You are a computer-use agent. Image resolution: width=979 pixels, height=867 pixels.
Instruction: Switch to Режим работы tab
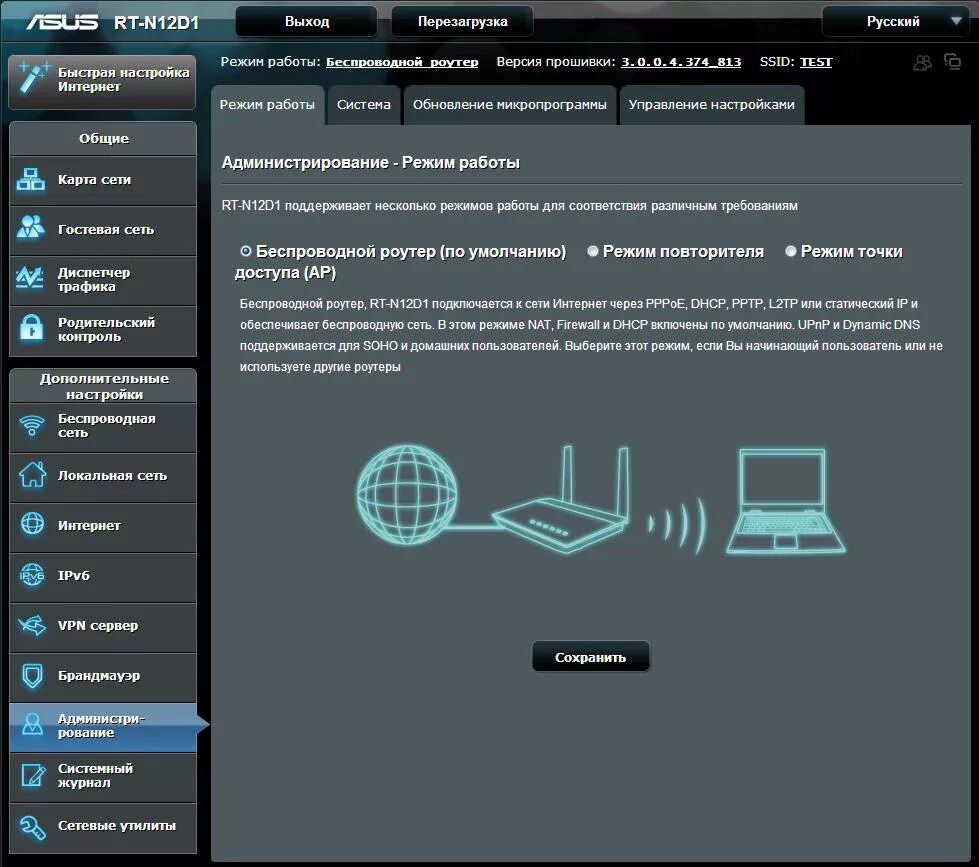267,105
